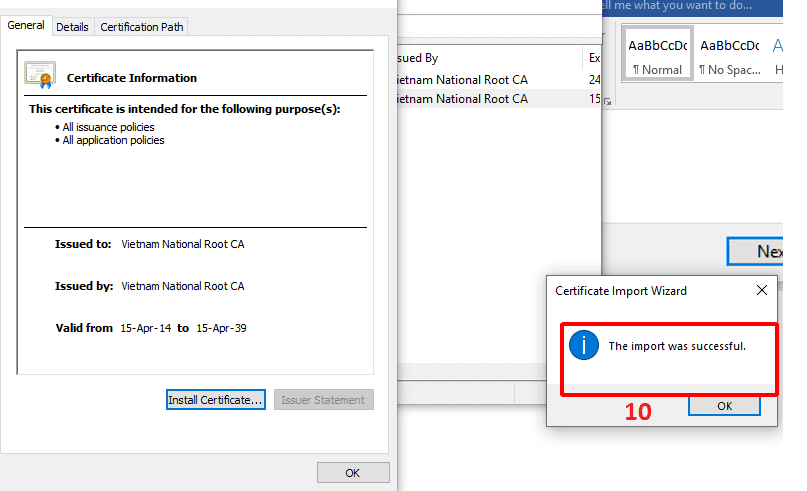This screenshot has width=807, height=491.
Task: Close the Certificate Import Wizard dialog
Action: 762,291
